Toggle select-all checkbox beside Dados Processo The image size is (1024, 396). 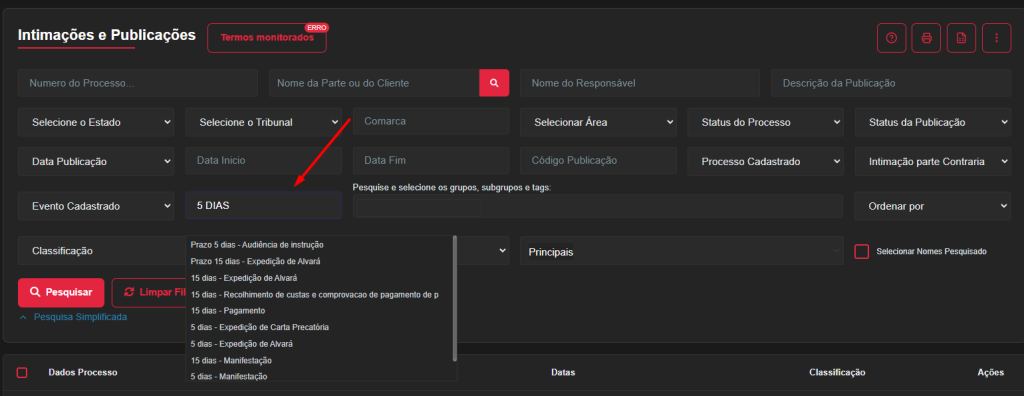(22, 372)
